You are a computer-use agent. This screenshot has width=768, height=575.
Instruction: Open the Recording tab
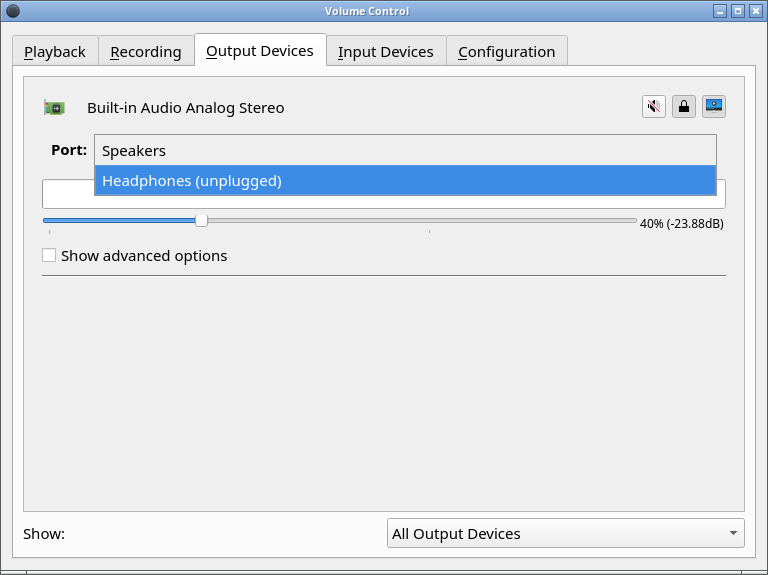pyautogui.click(x=146, y=52)
